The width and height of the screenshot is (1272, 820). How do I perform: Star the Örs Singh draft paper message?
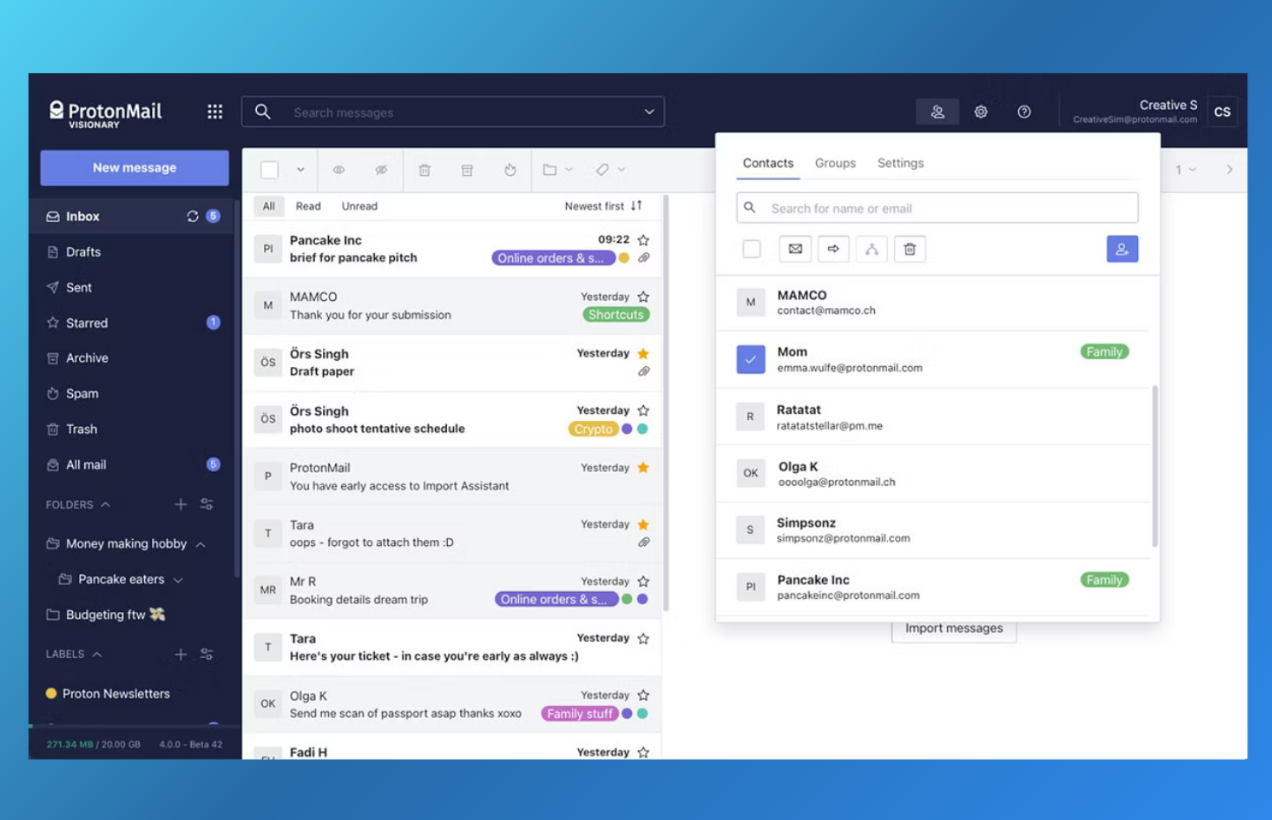tap(641, 353)
